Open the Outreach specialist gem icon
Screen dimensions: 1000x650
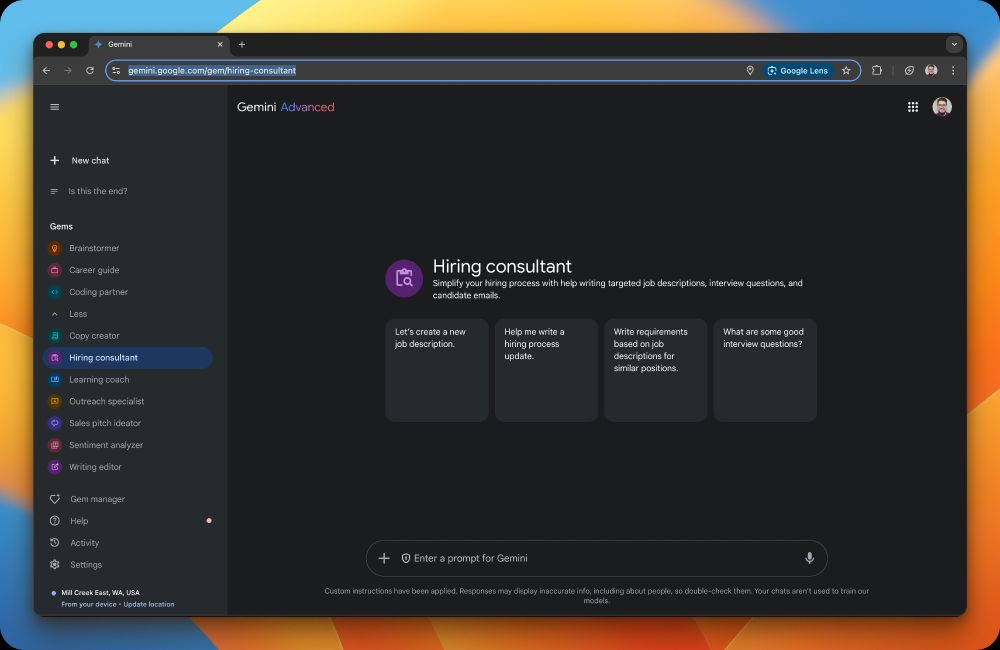(55, 401)
